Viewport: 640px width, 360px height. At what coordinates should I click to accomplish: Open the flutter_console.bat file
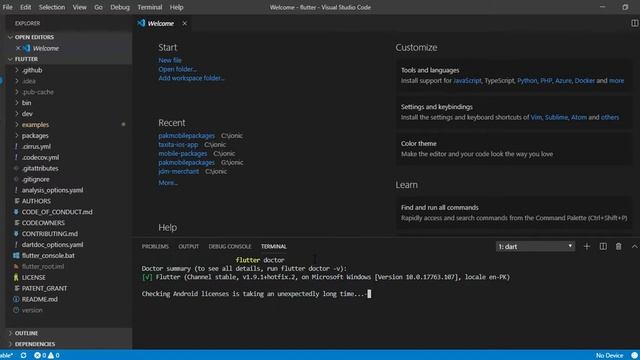[x=48, y=256]
